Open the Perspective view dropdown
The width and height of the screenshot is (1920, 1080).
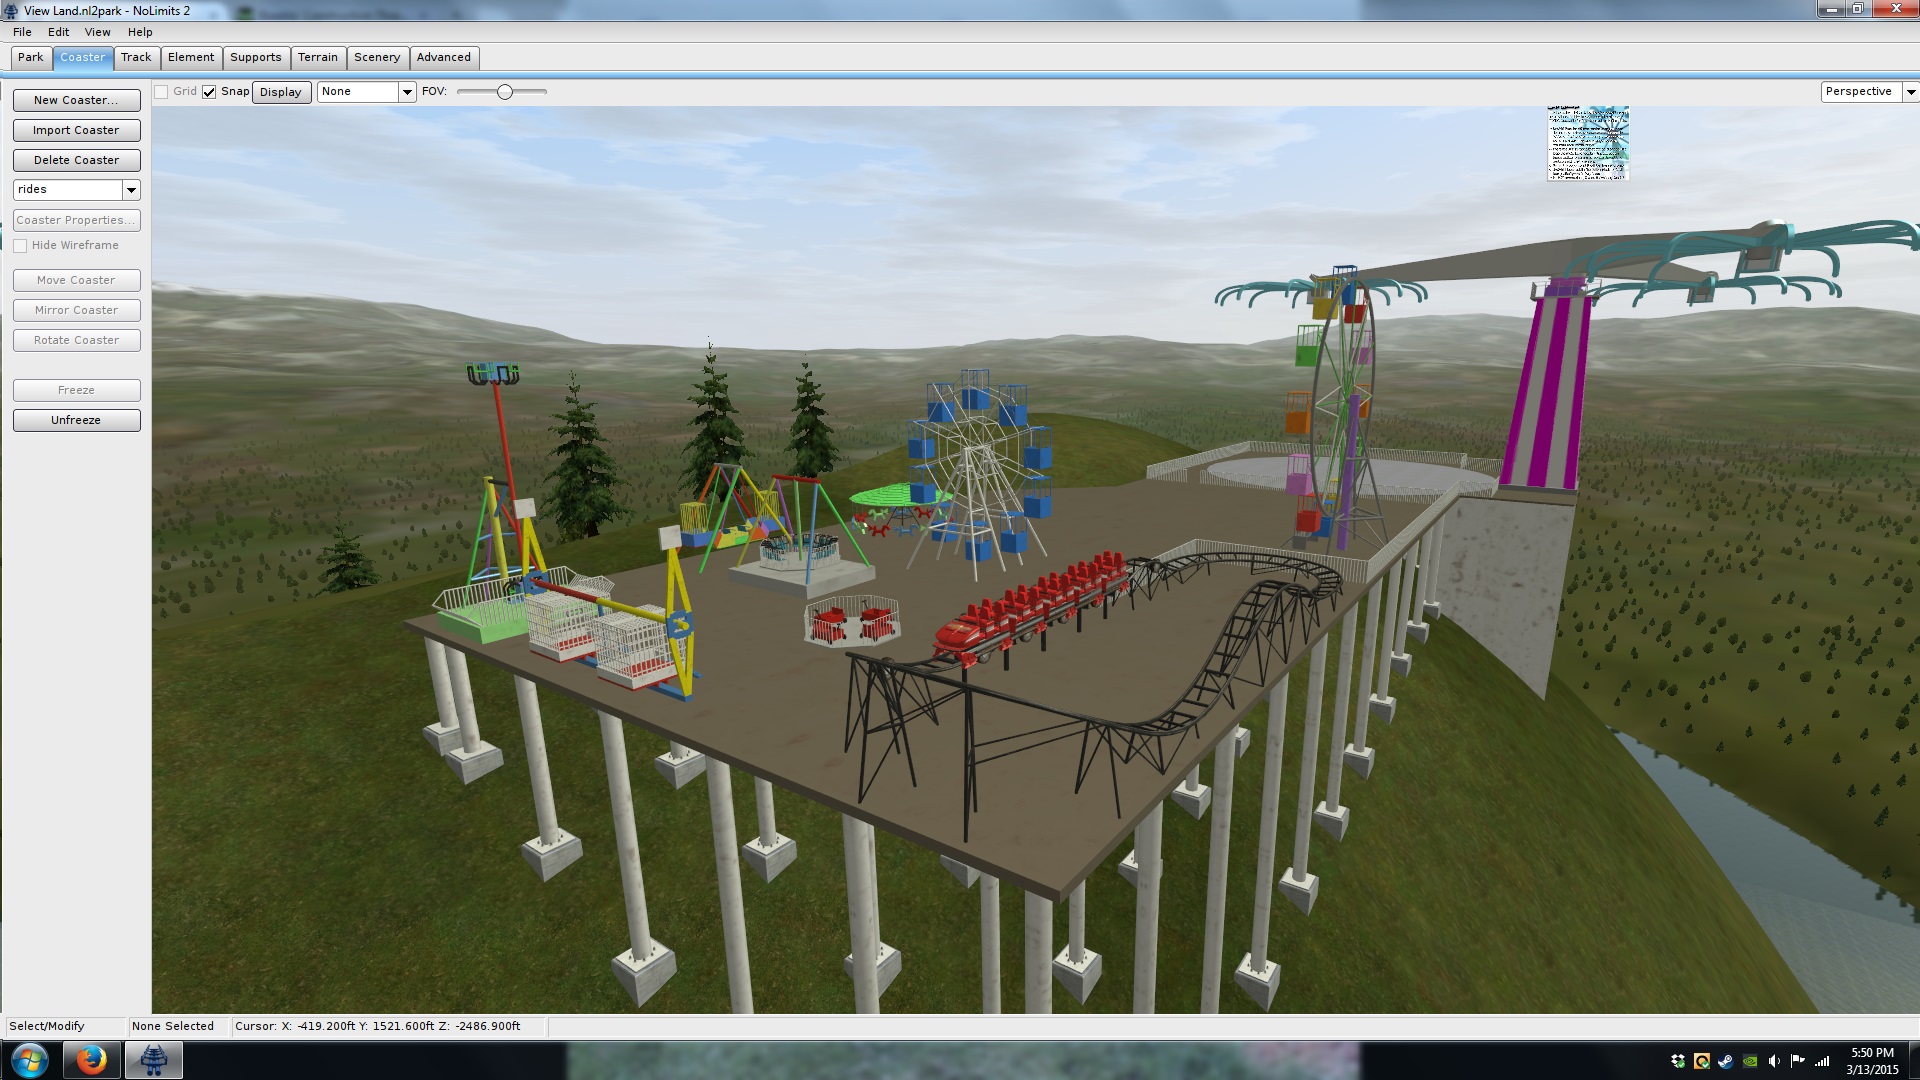pyautogui.click(x=1910, y=92)
